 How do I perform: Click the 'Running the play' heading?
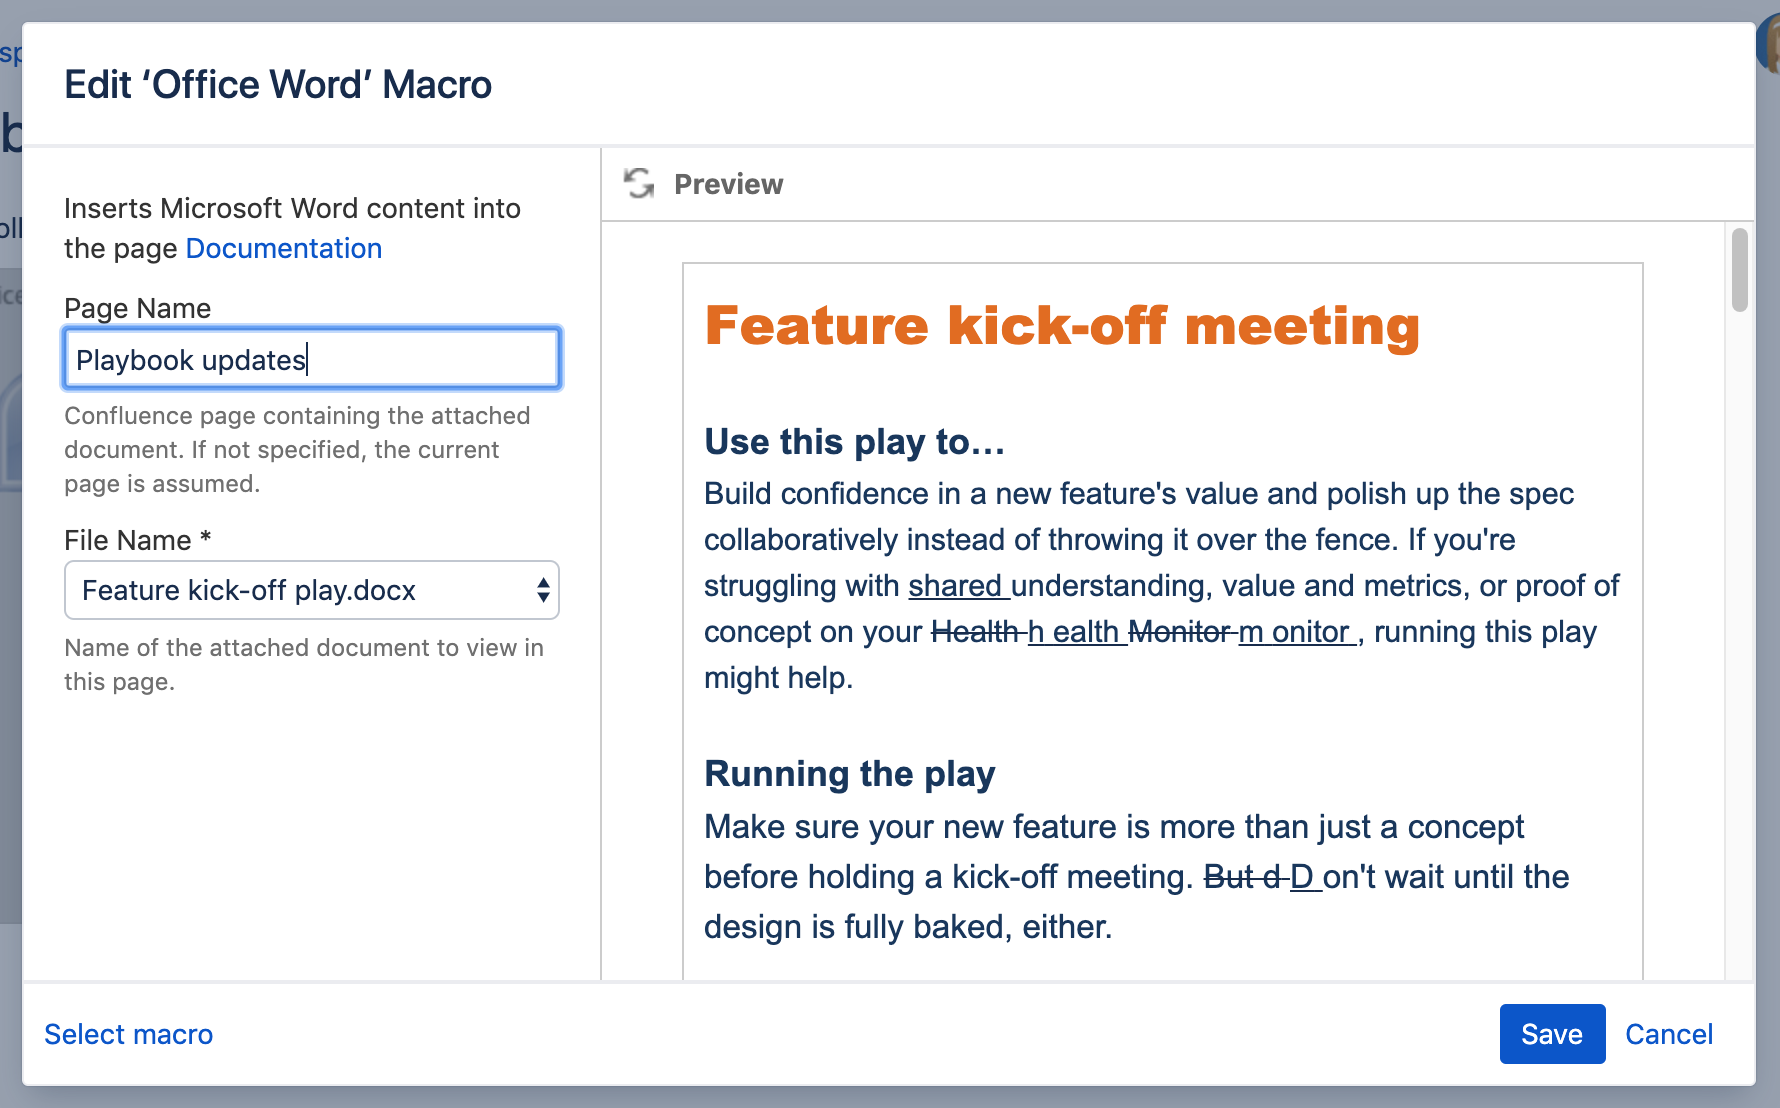849,773
